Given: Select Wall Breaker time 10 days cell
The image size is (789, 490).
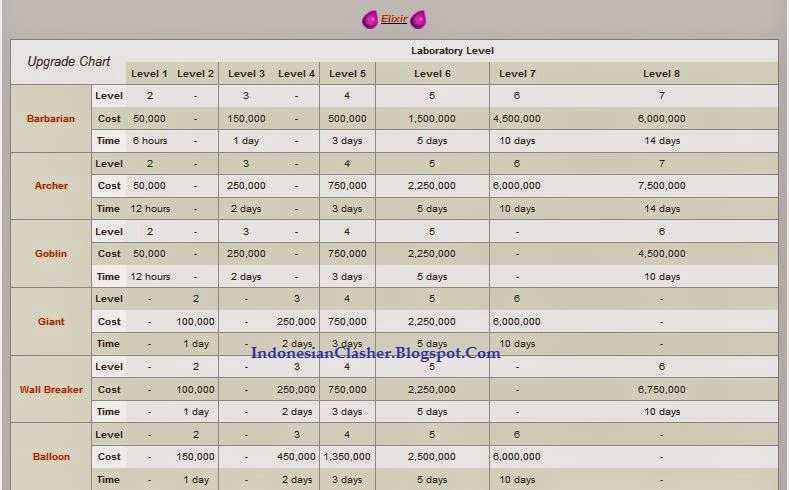Looking at the screenshot, I should coord(662,412).
